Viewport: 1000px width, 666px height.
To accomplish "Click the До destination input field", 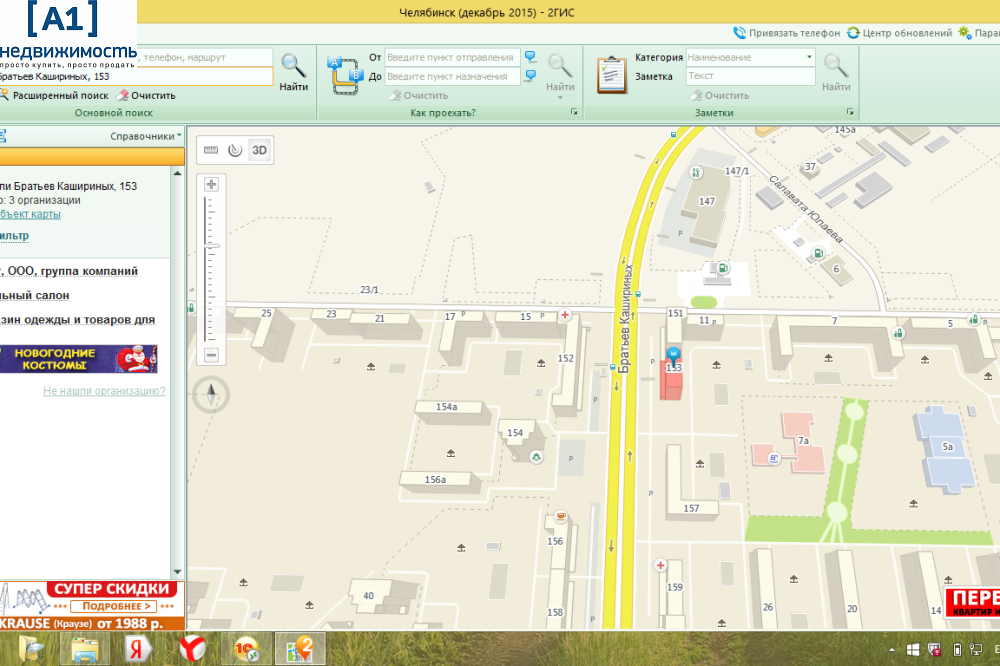I will click(452, 77).
